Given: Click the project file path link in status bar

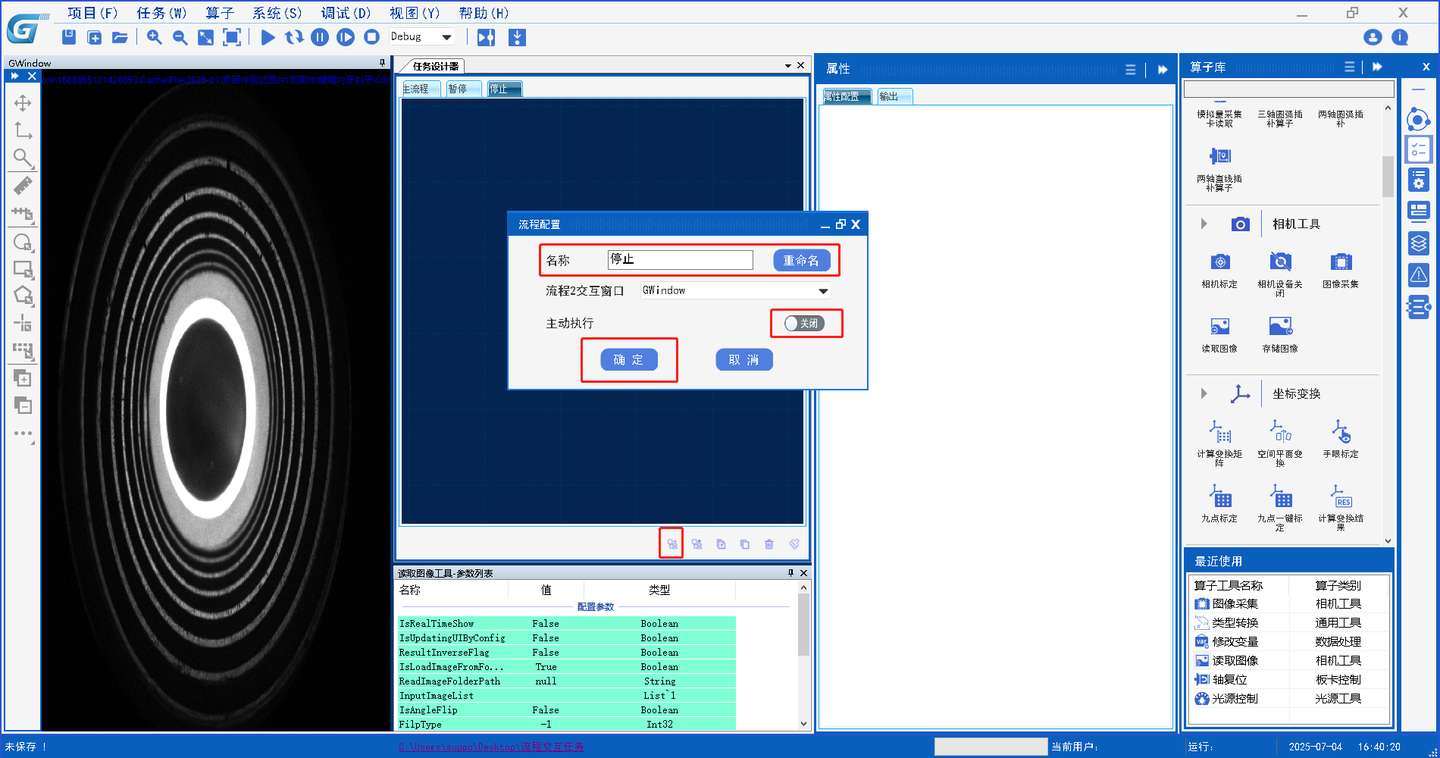Looking at the screenshot, I should (x=491, y=747).
